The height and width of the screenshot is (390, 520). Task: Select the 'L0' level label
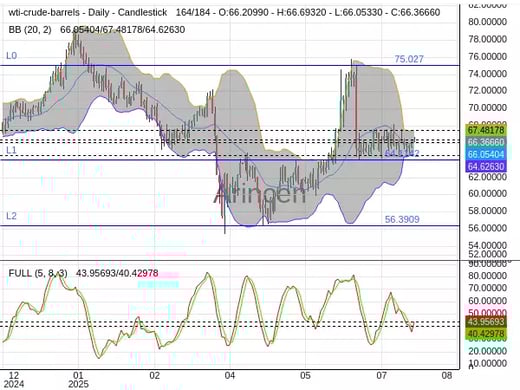(12, 56)
